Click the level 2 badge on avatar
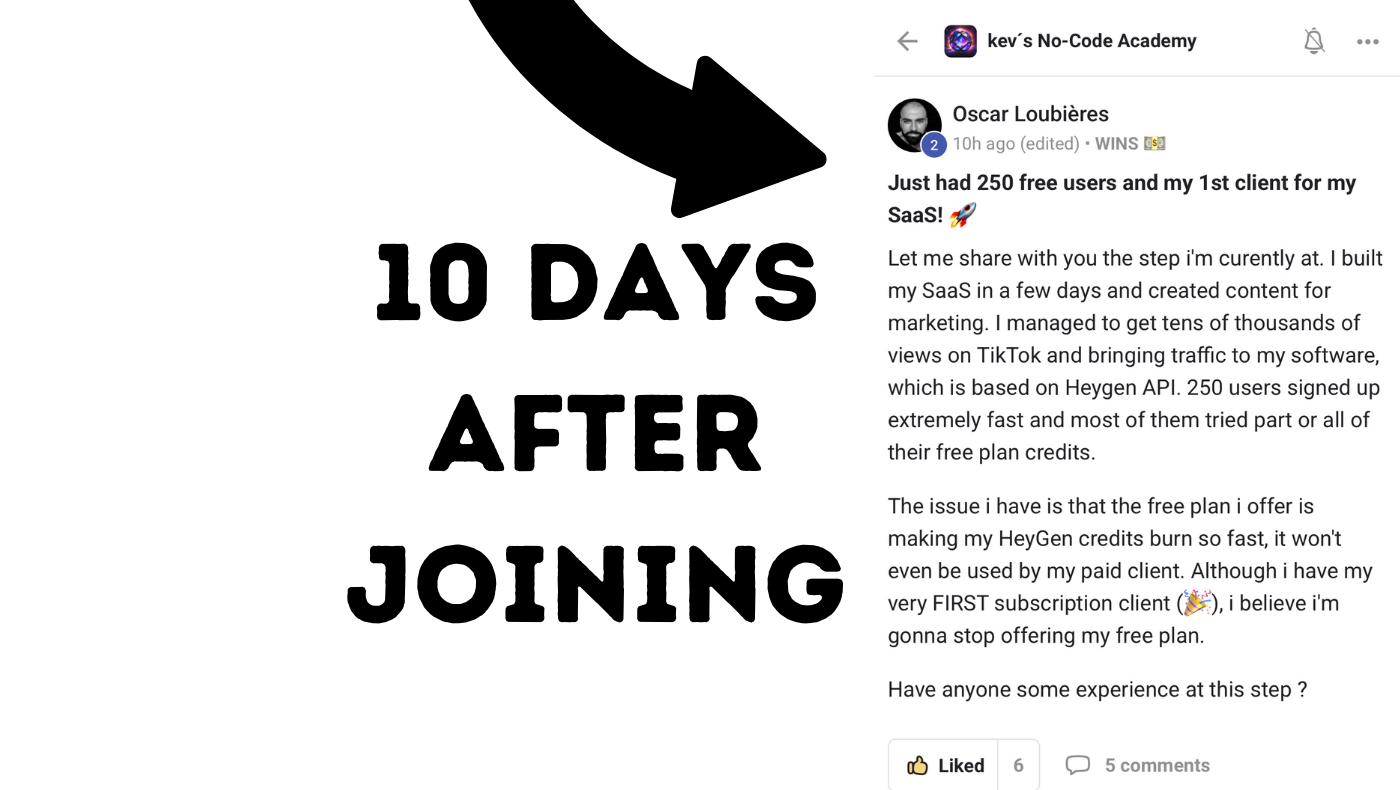1400x790 pixels. (933, 145)
